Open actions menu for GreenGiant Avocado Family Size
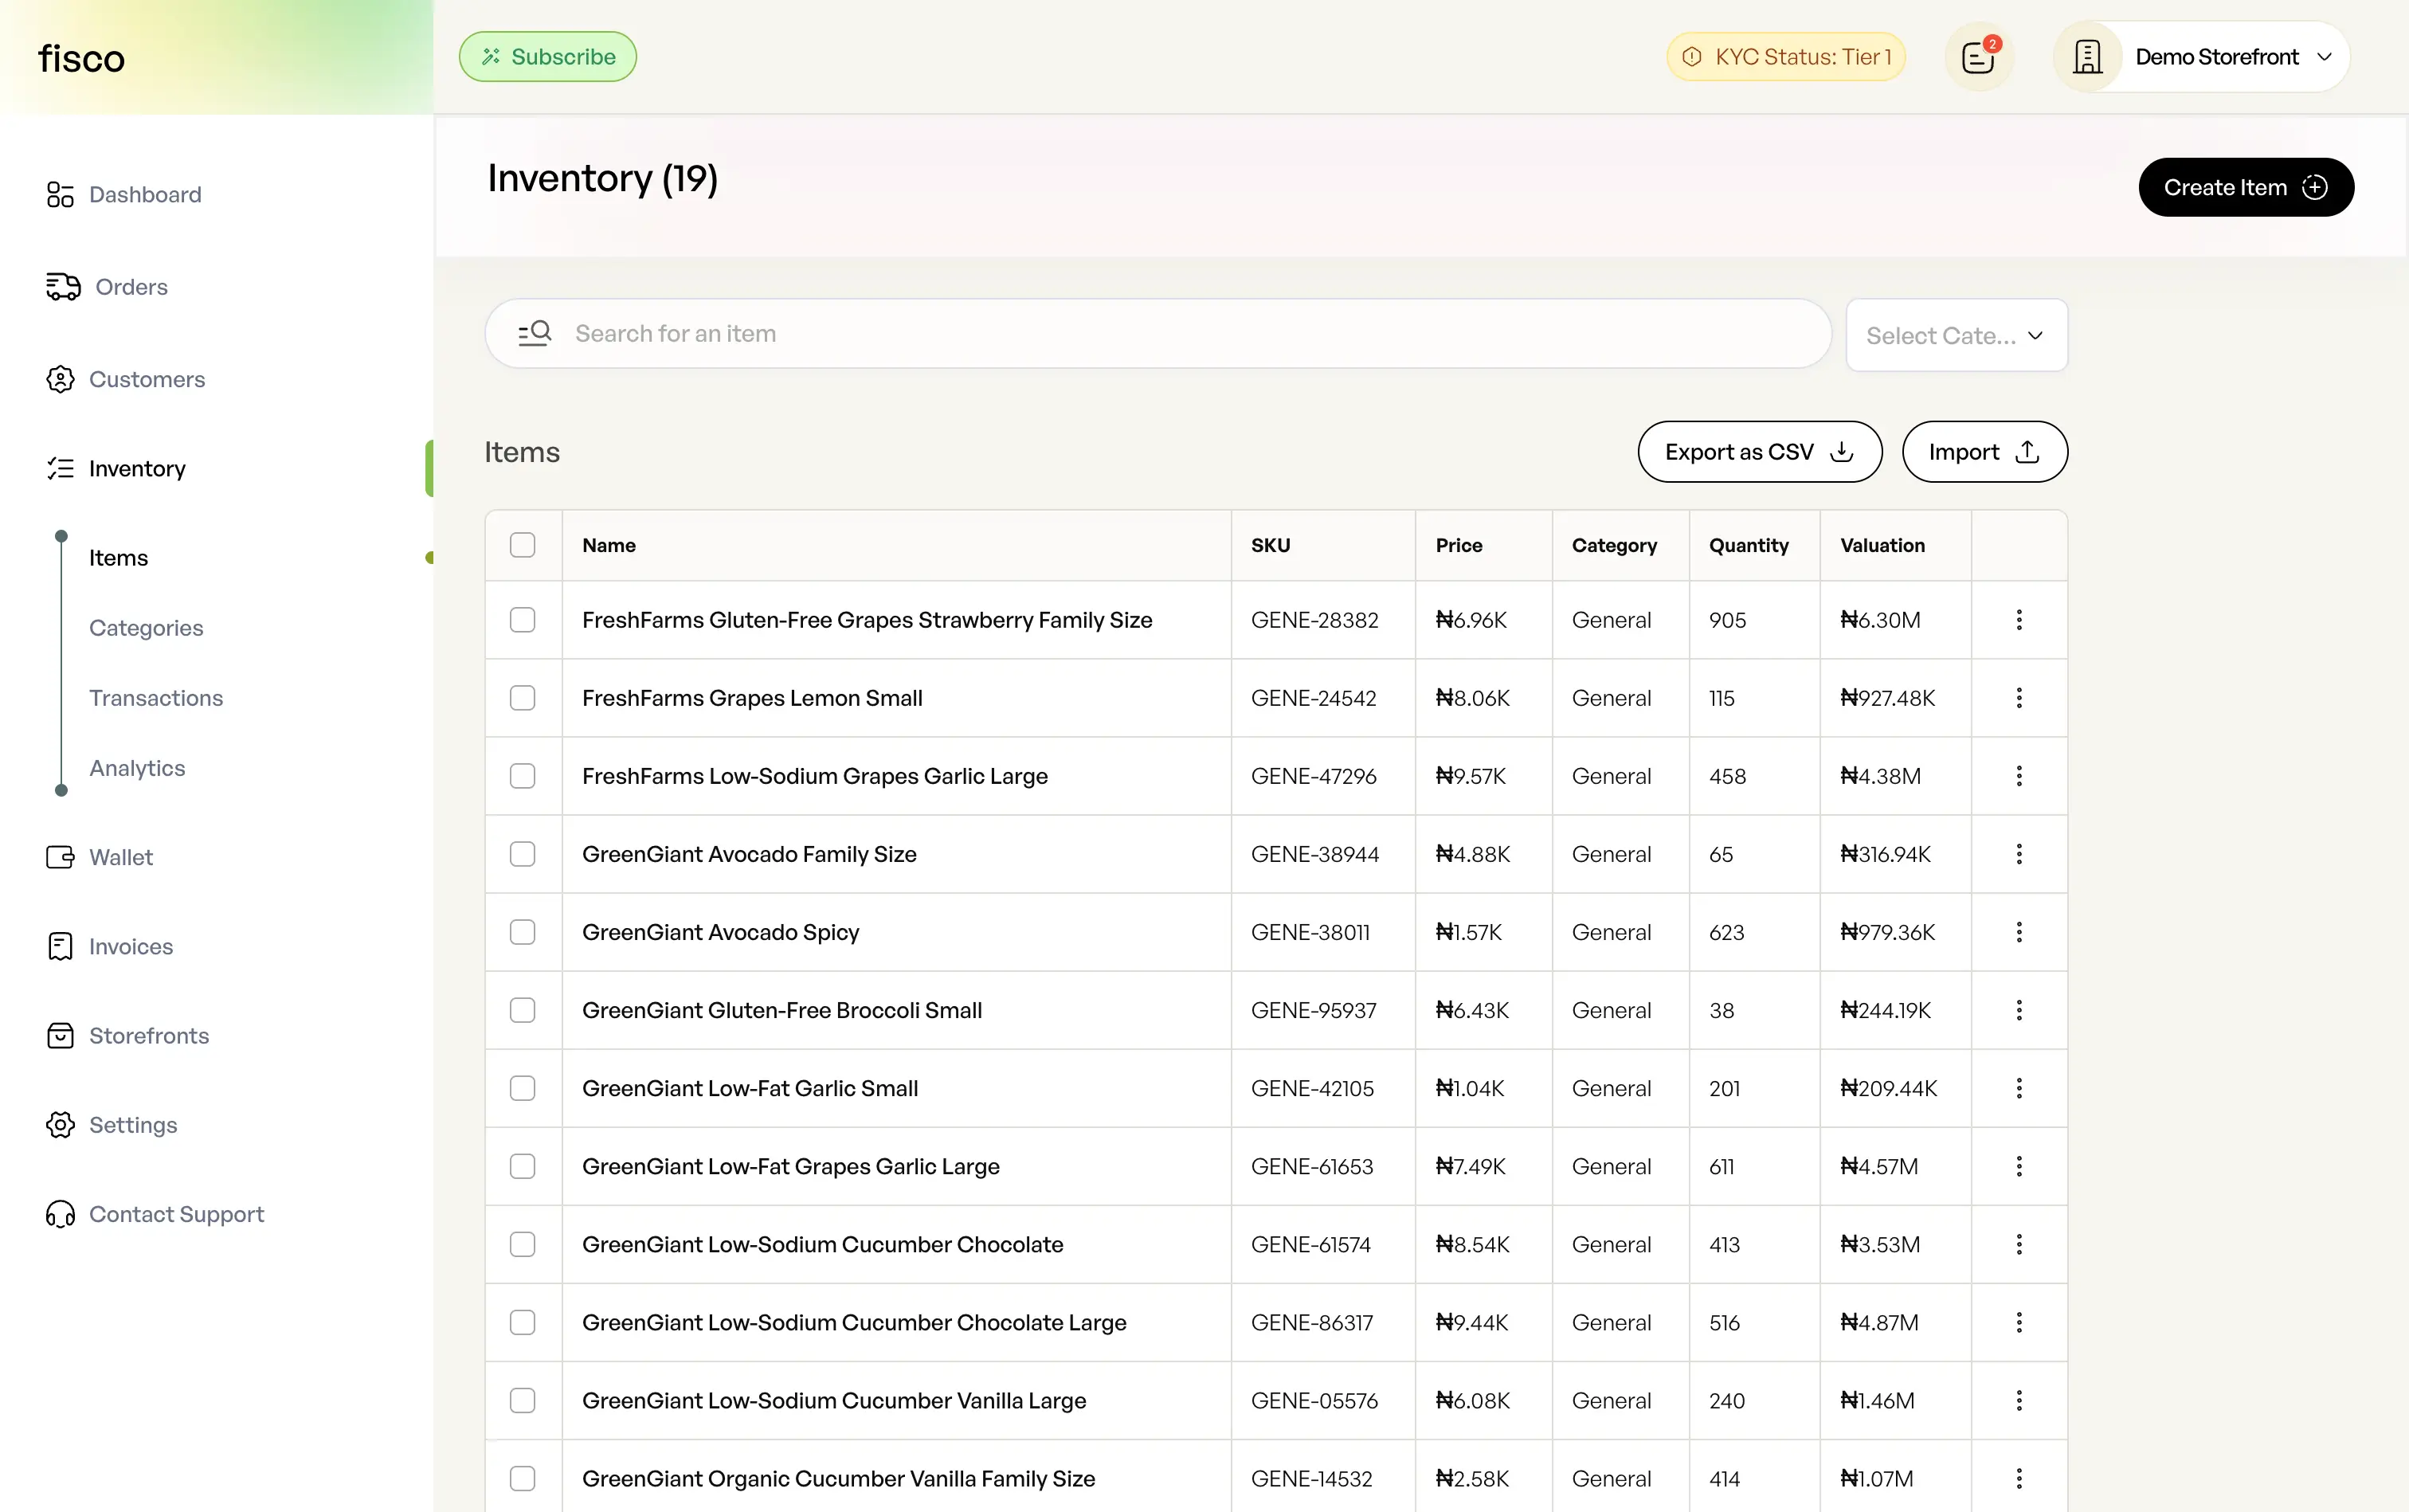 click(x=2019, y=854)
